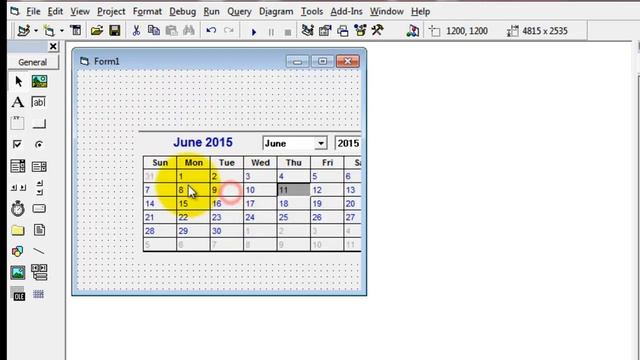Viewport: 640px width, 360px height.
Task: Select the Frame control tool
Action: pyautogui.click(x=18, y=123)
